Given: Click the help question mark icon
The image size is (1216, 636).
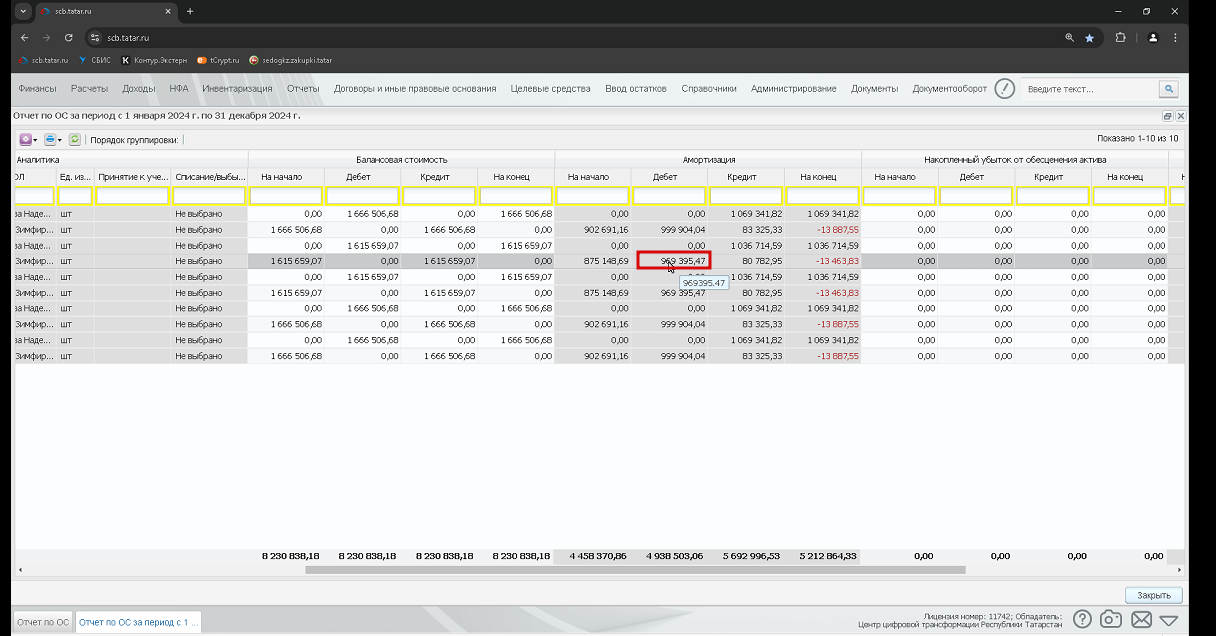Looking at the screenshot, I should (x=1082, y=619).
